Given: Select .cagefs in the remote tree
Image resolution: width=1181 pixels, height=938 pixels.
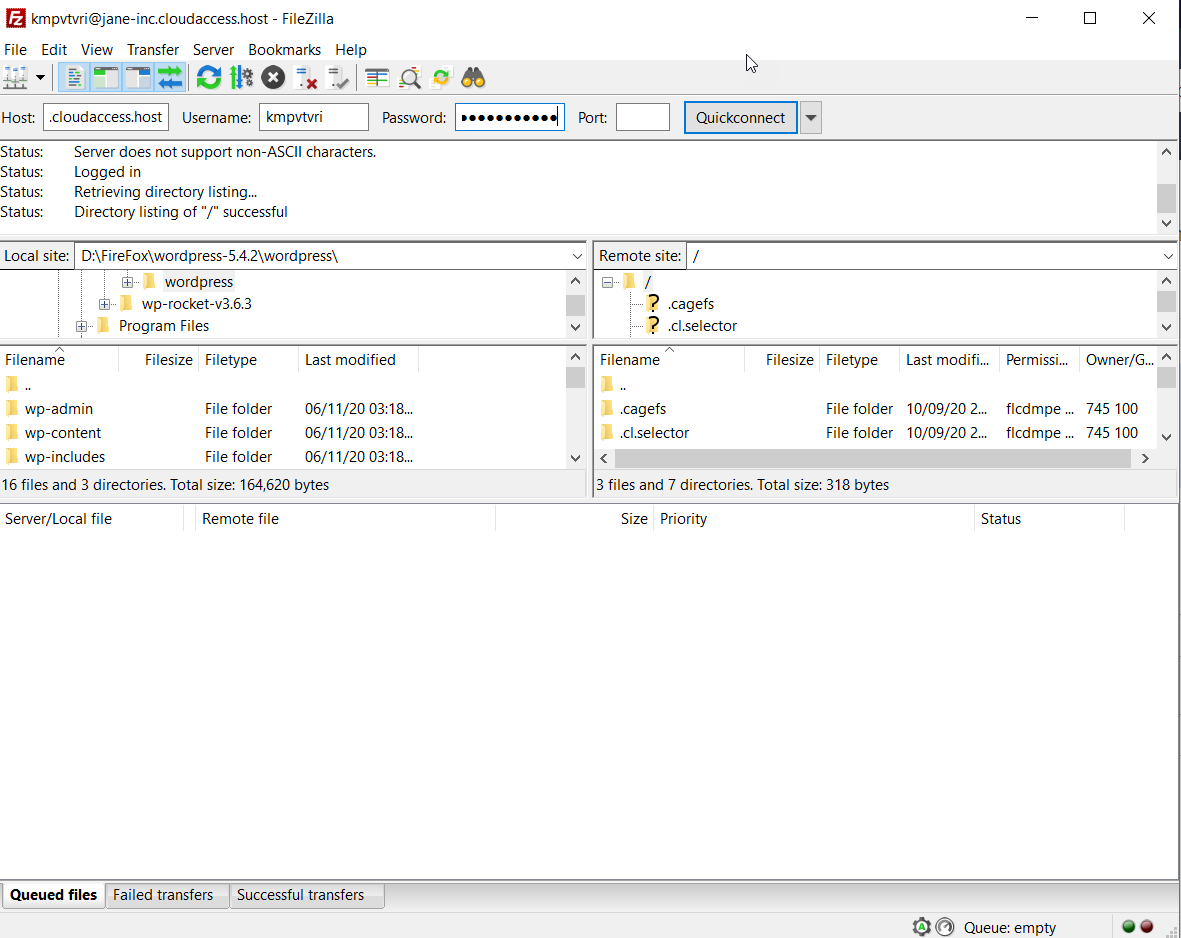Looking at the screenshot, I should coord(691,304).
